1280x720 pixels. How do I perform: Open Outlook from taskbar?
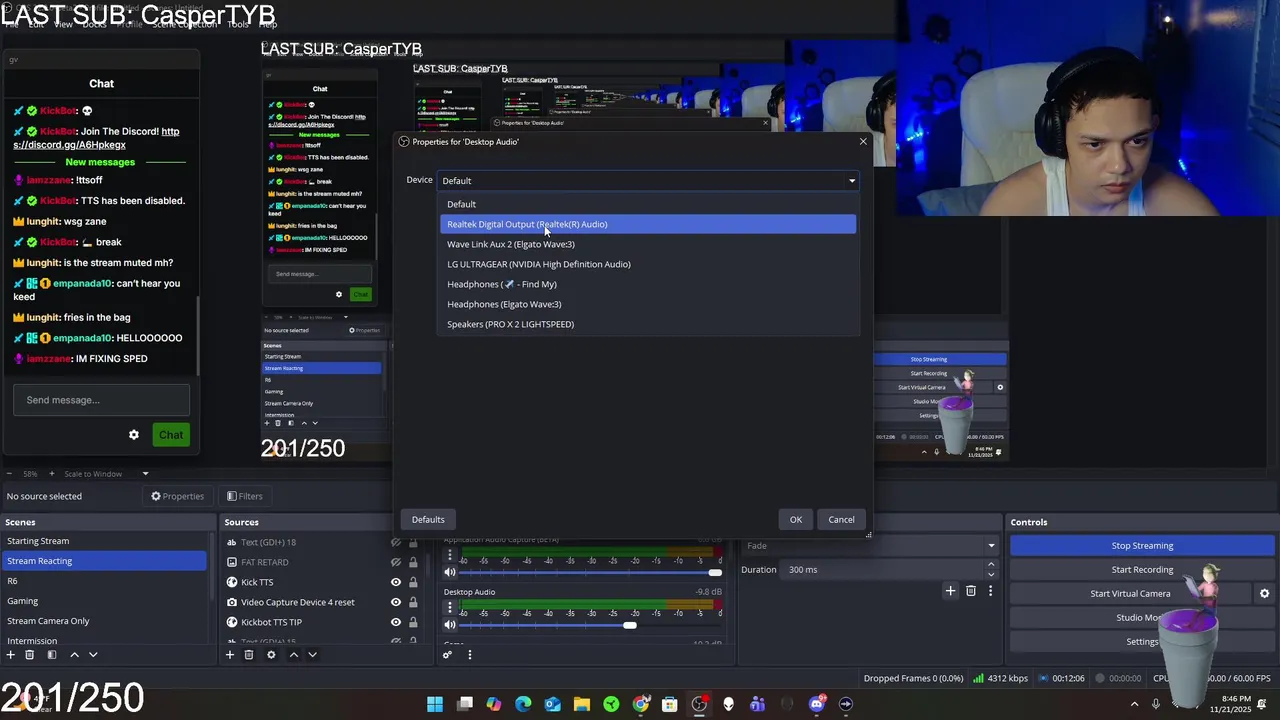click(x=553, y=704)
